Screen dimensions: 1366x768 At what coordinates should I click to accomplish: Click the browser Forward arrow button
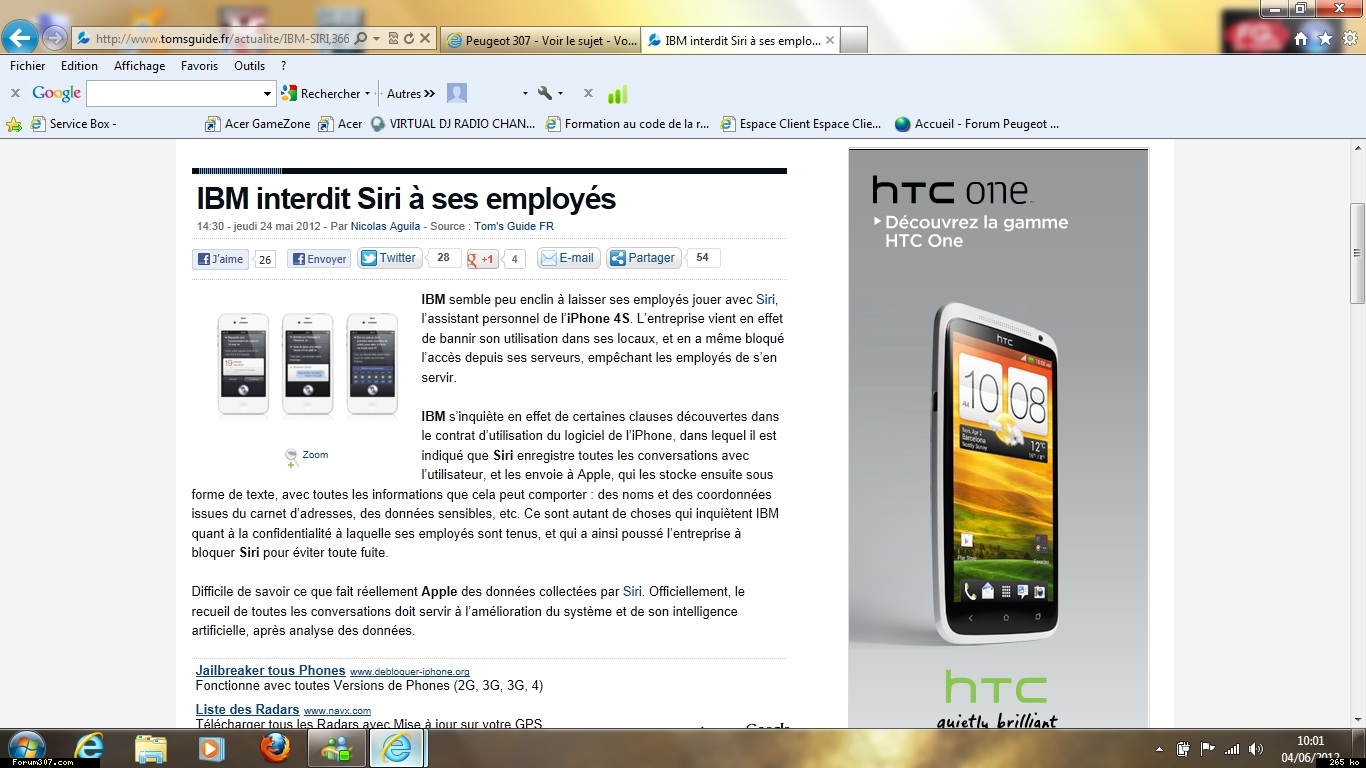click(54, 39)
